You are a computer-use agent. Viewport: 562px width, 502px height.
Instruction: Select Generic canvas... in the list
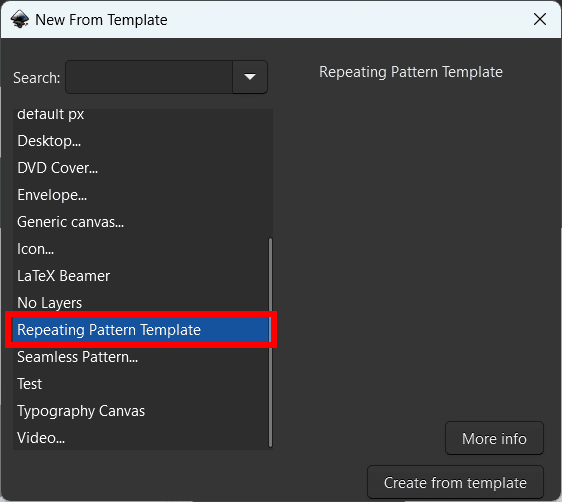141,222
